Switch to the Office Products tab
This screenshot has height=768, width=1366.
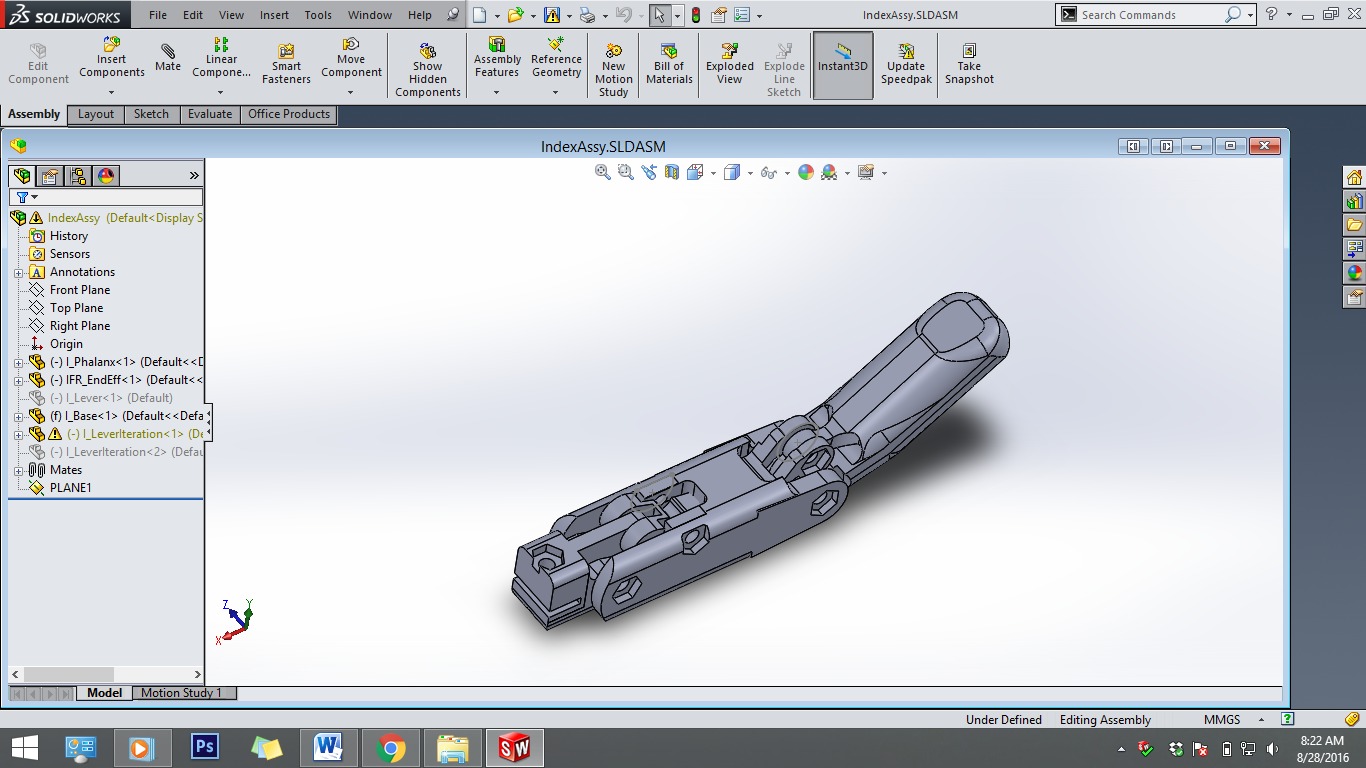(289, 114)
